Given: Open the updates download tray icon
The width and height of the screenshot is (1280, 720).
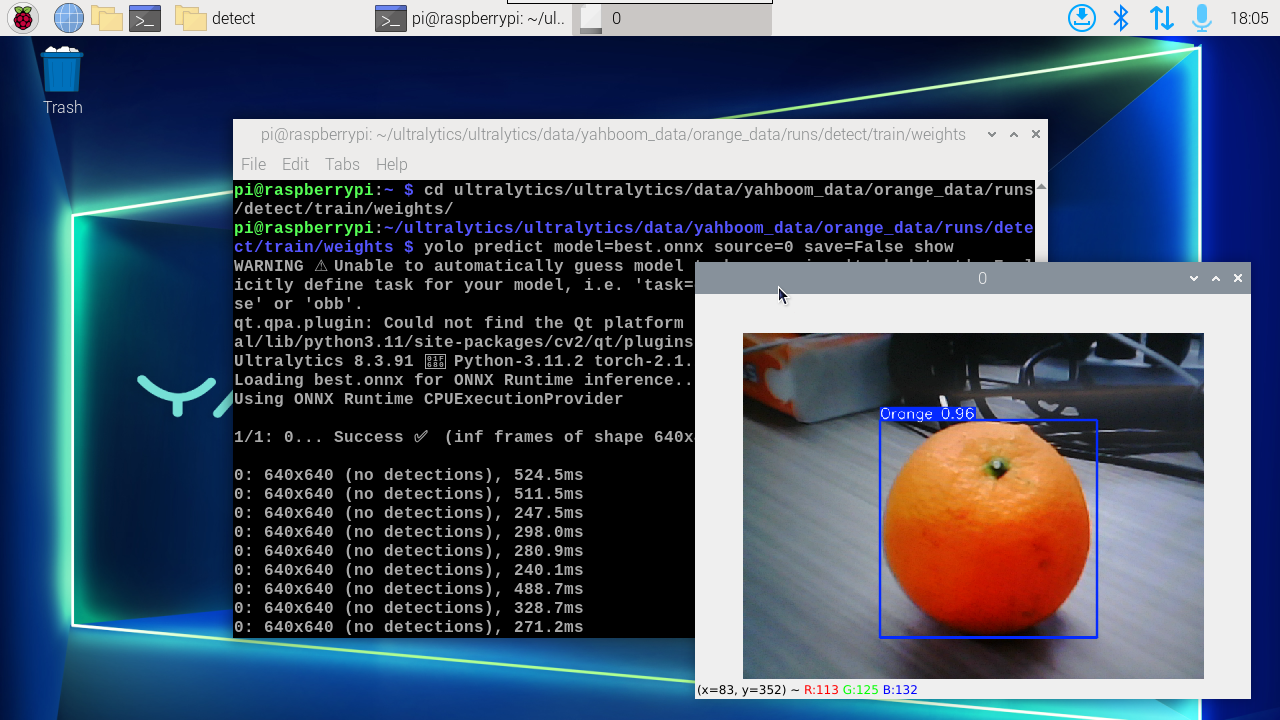Looking at the screenshot, I should pos(1082,18).
